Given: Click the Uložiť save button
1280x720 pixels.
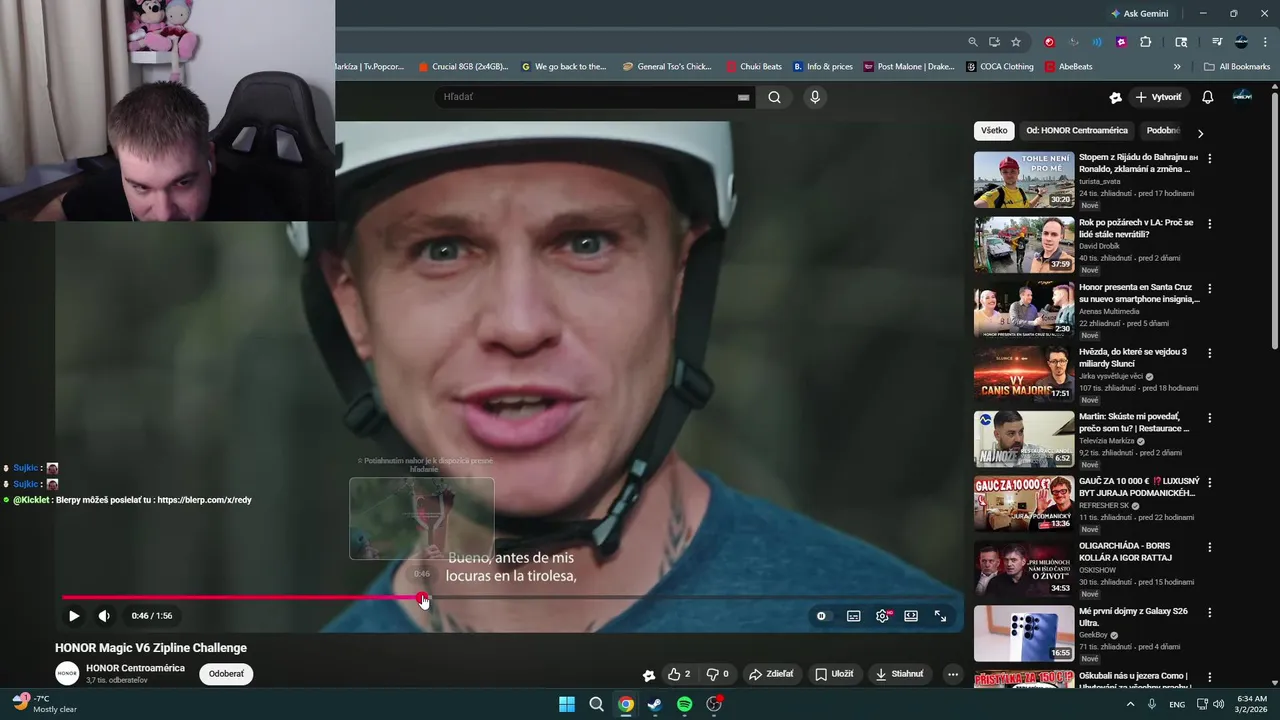Looking at the screenshot, I should (x=834, y=674).
